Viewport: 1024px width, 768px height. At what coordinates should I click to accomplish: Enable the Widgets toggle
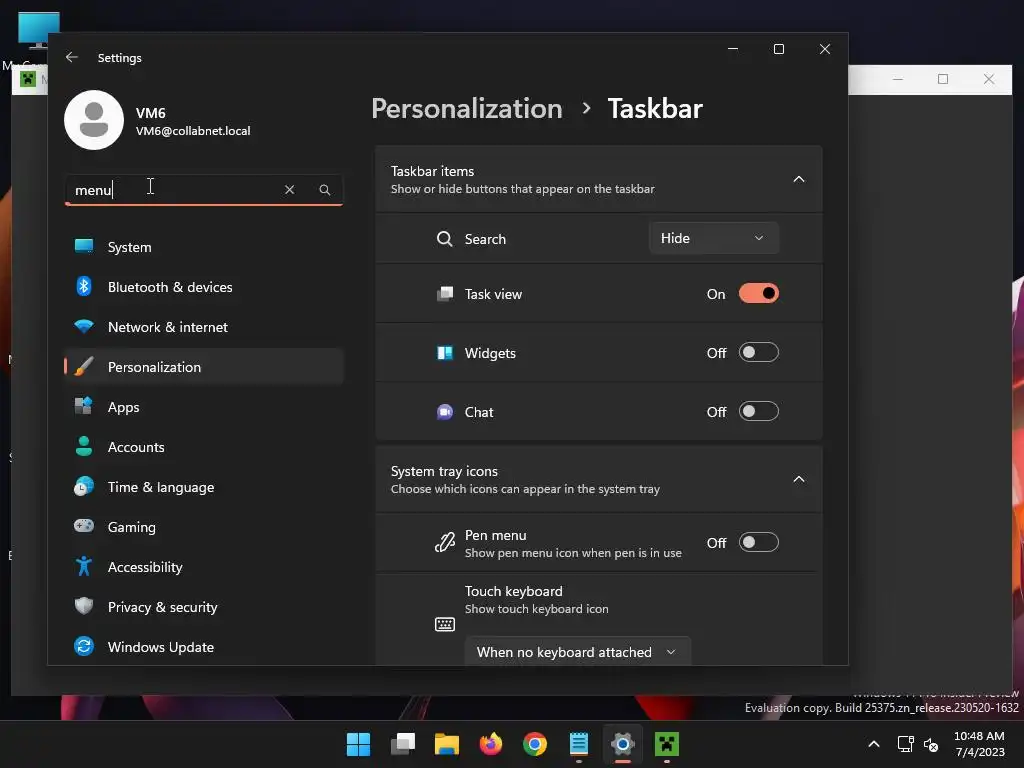(x=758, y=353)
